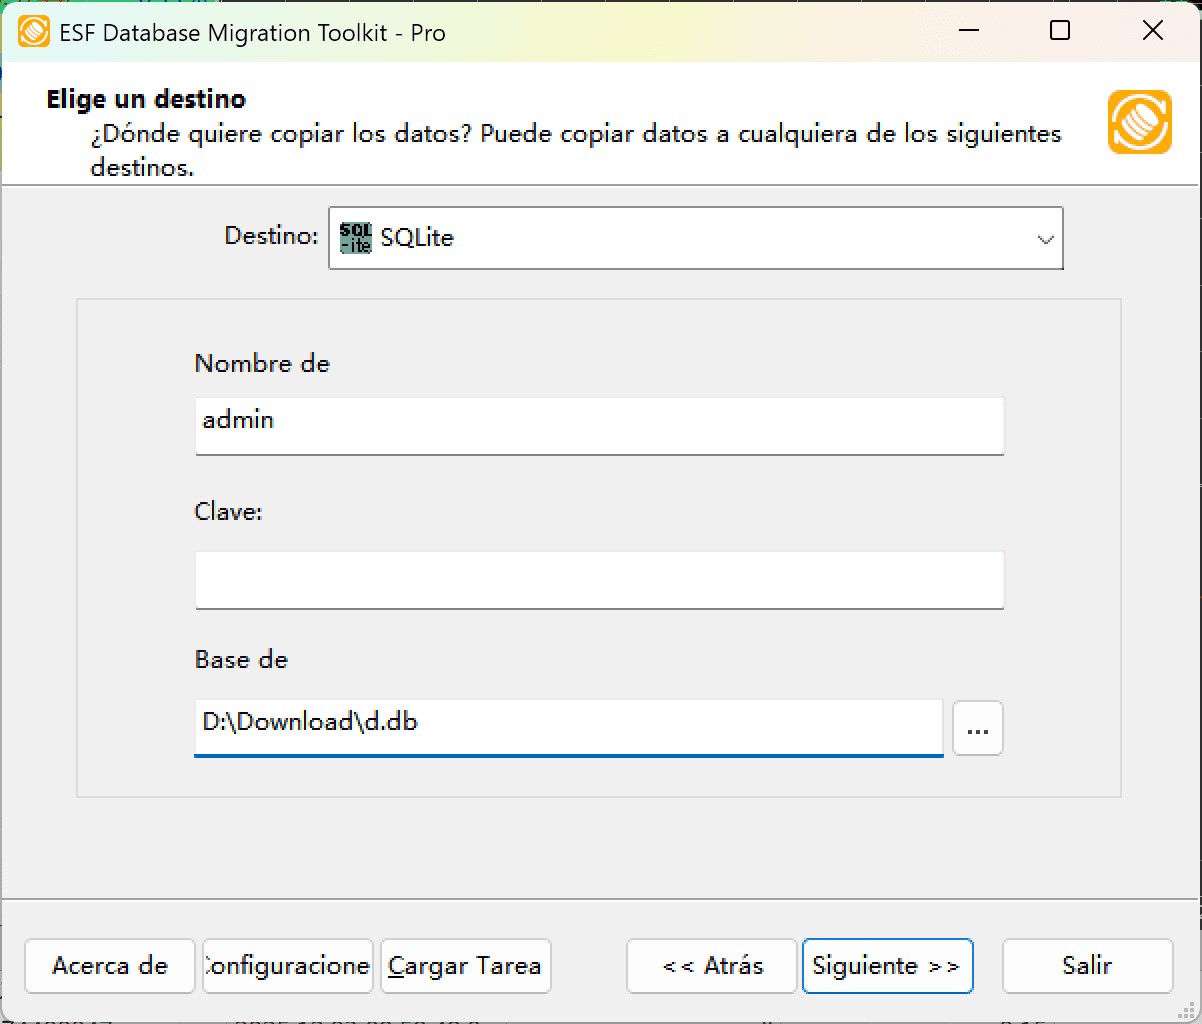The image size is (1202, 1024).
Task: Click the SQLite icon in the Destino selector
Action: [355, 238]
